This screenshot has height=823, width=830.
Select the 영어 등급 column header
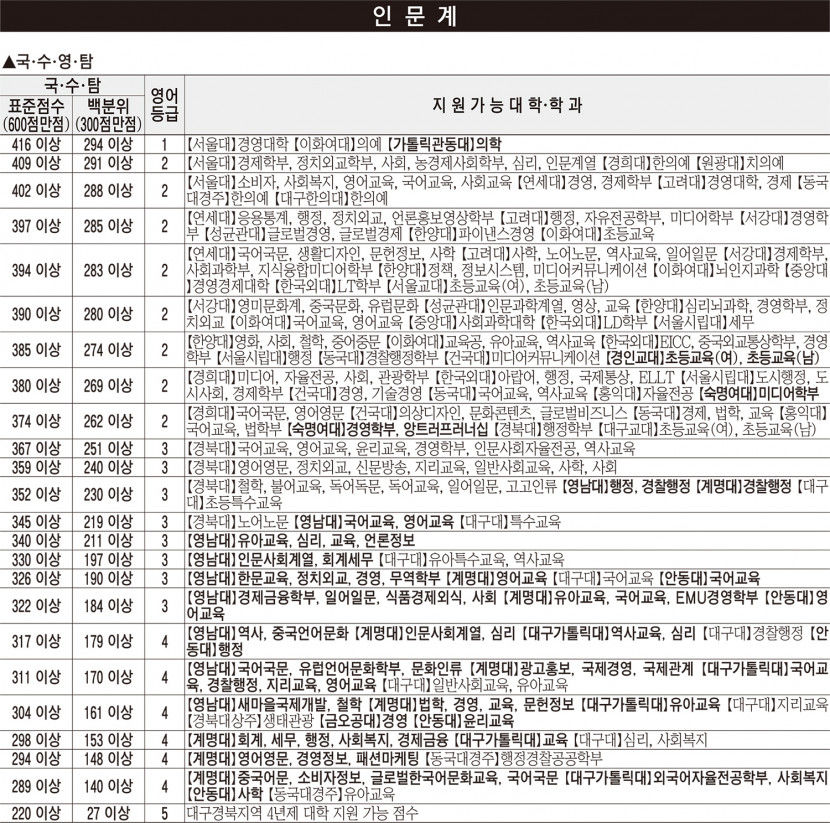(164, 105)
